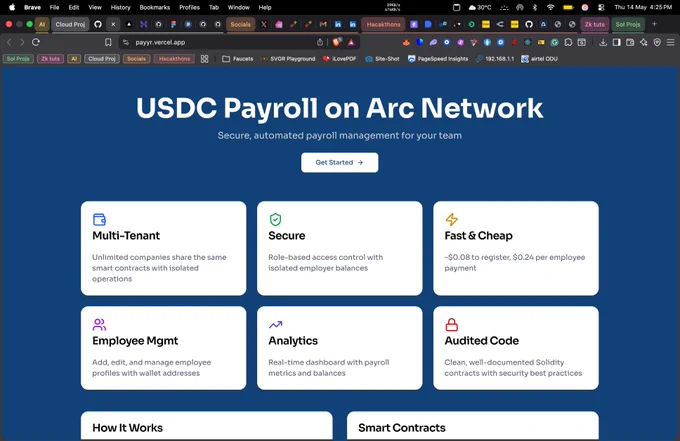
Task: Switch to the X (Twitter) tab
Action: 263,24
